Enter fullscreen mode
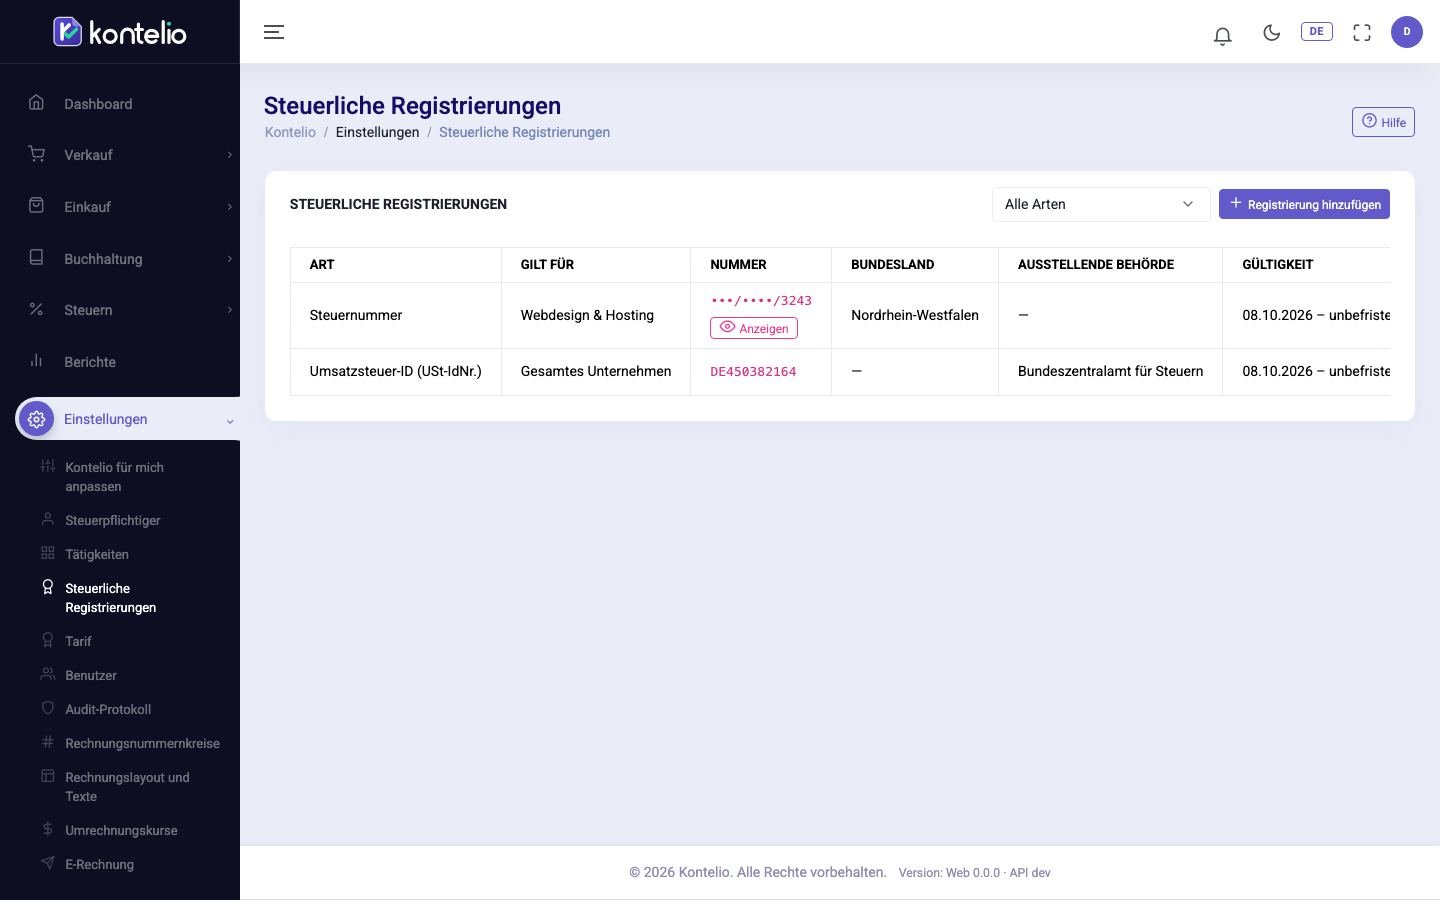 [x=1362, y=32]
